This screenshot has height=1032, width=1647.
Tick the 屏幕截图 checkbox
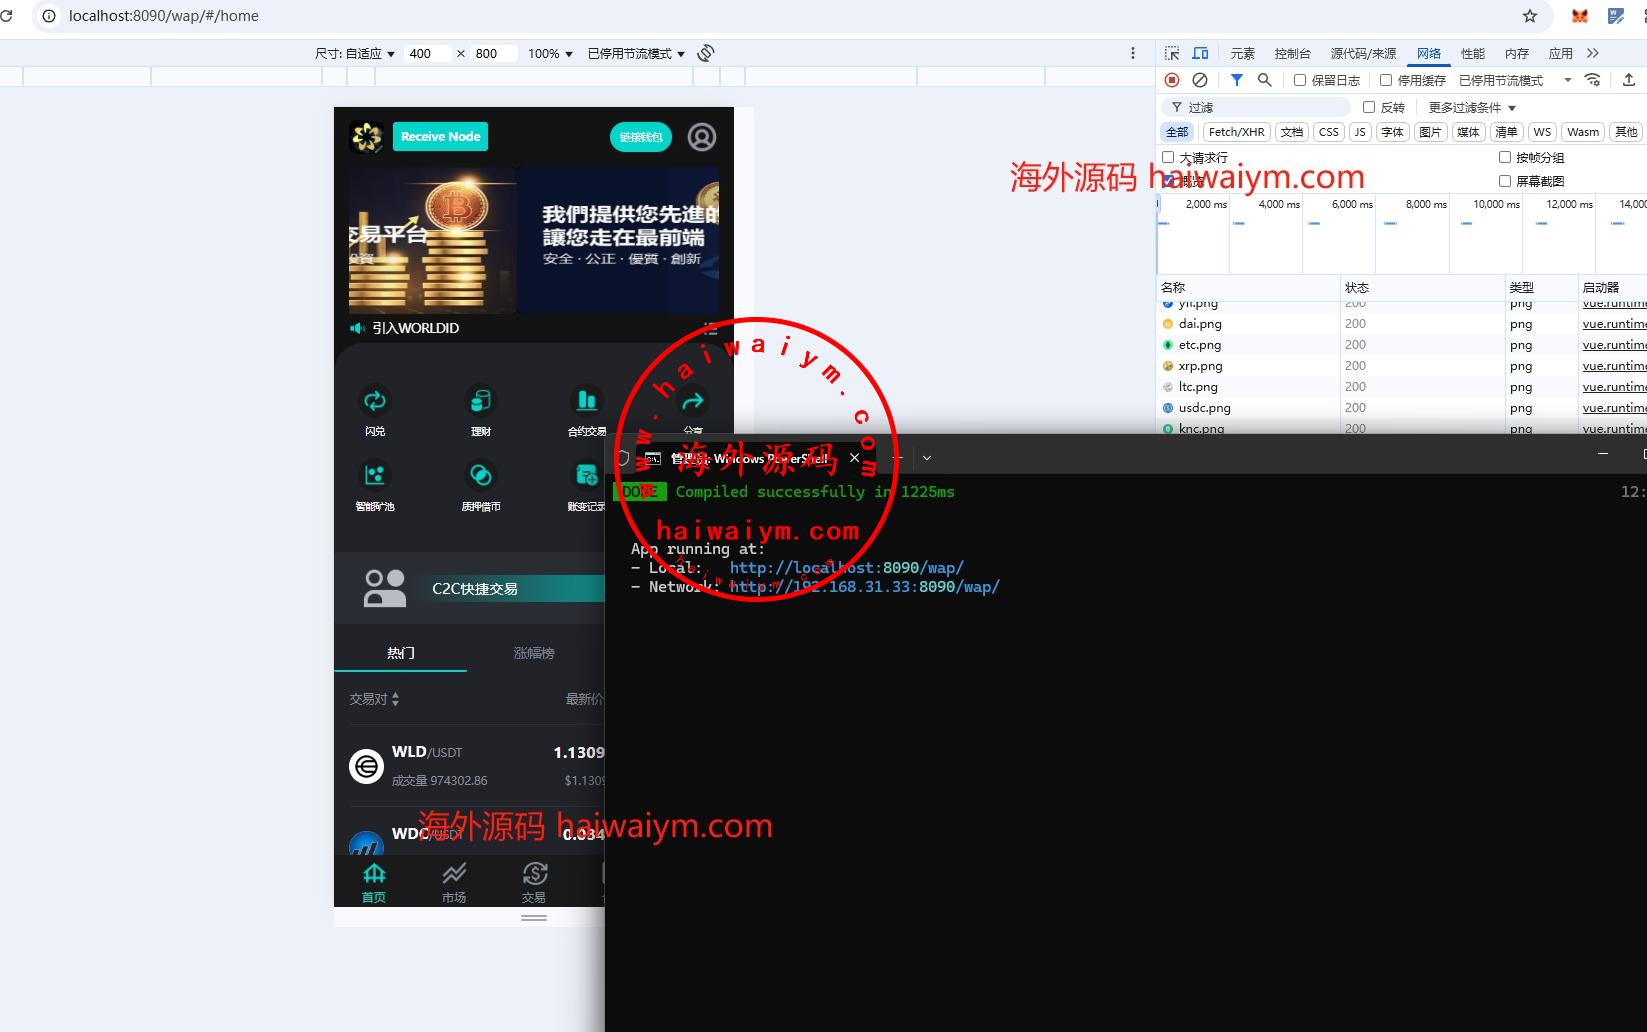[x=1505, y=181]
